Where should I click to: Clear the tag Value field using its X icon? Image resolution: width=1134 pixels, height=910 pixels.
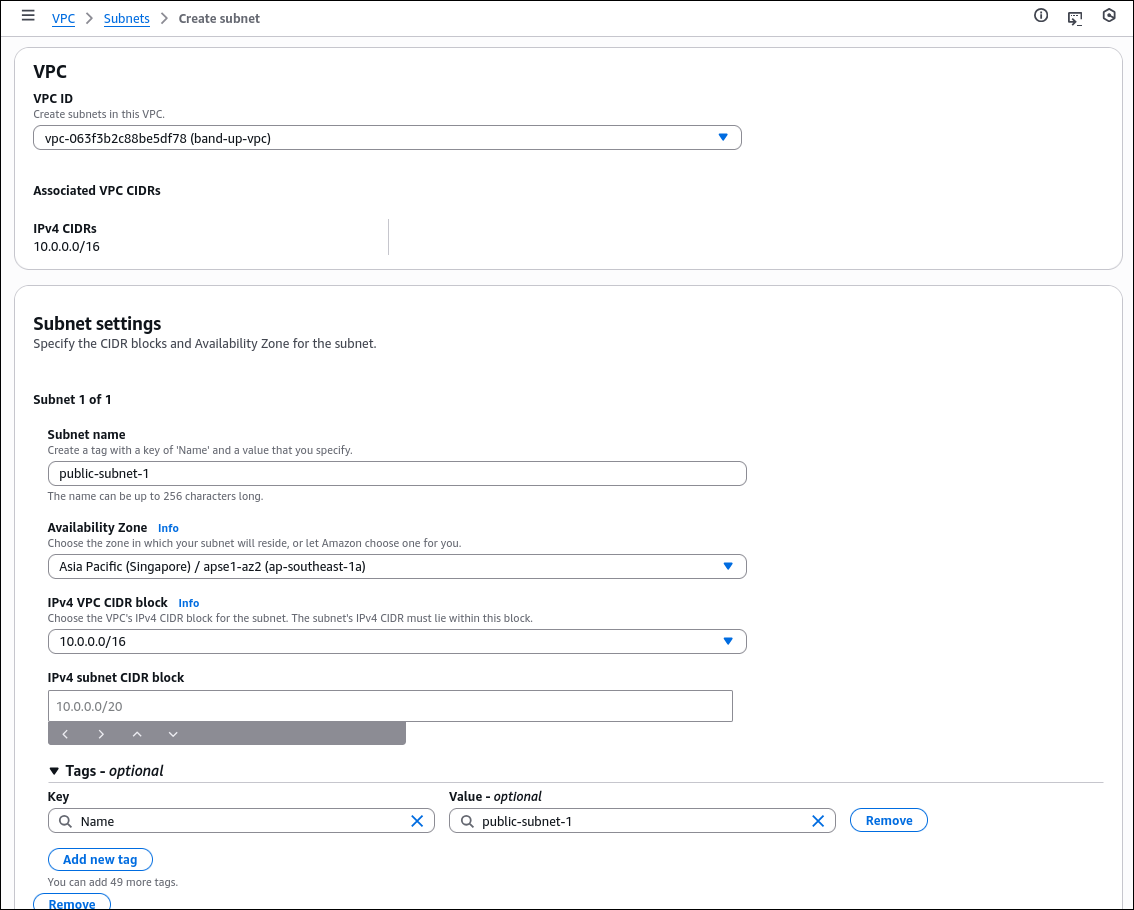coord(818,820)
